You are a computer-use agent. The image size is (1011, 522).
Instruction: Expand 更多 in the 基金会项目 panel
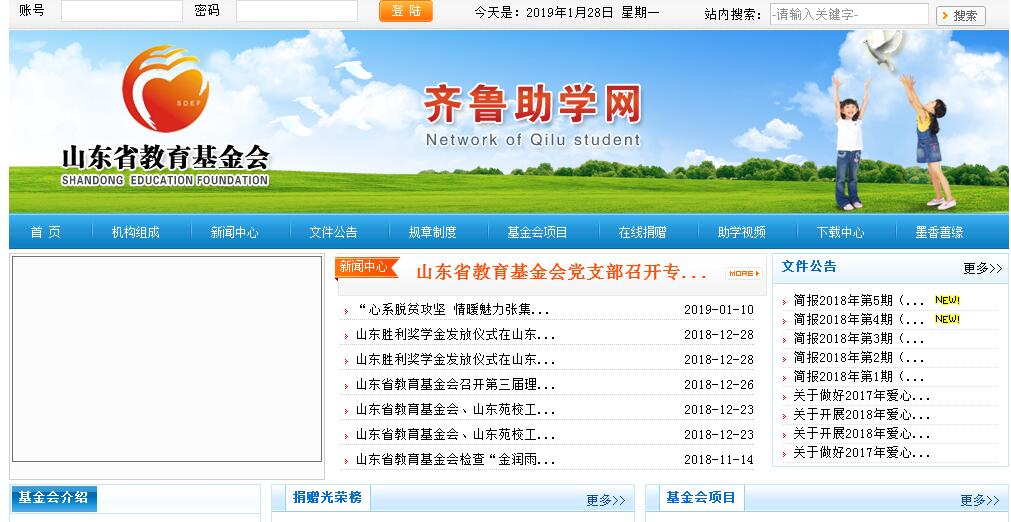[x=979, y=500]
